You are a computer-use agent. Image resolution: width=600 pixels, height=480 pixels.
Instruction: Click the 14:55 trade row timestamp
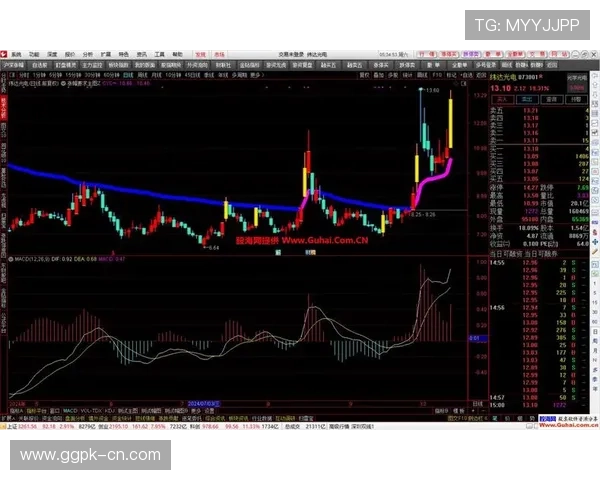[497, 263]
